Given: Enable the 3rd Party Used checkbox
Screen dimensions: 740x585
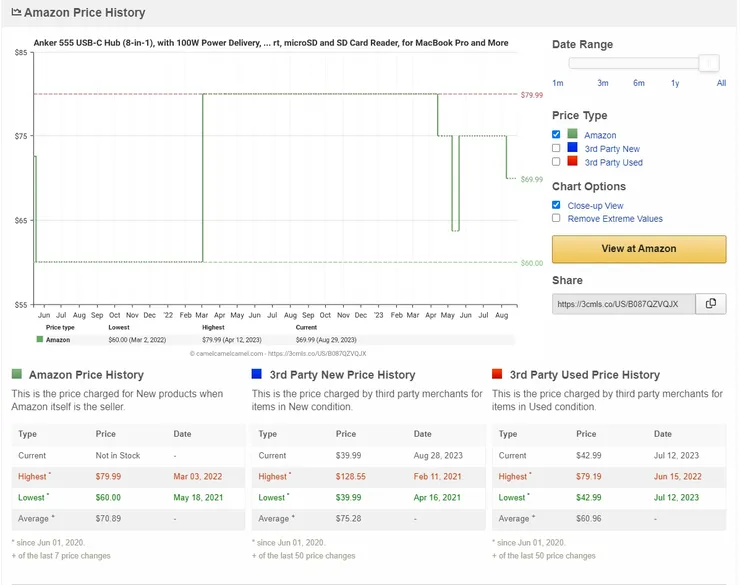Looking at the screenshot, I should click(556, 162).
